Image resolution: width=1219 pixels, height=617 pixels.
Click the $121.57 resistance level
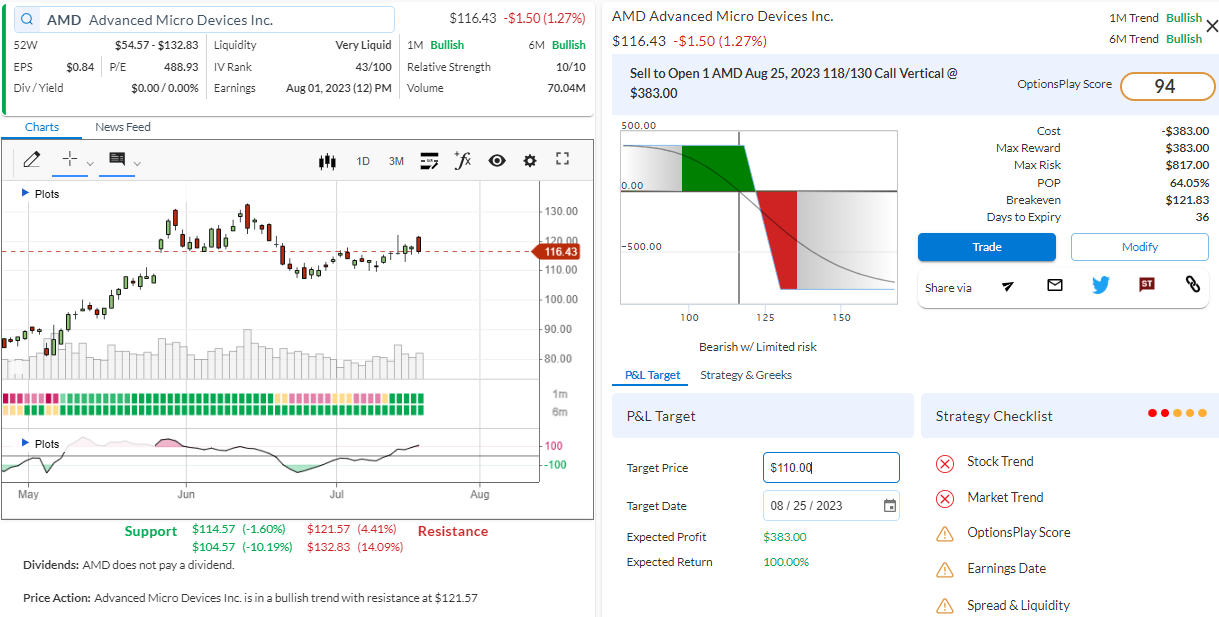[329, 529]
